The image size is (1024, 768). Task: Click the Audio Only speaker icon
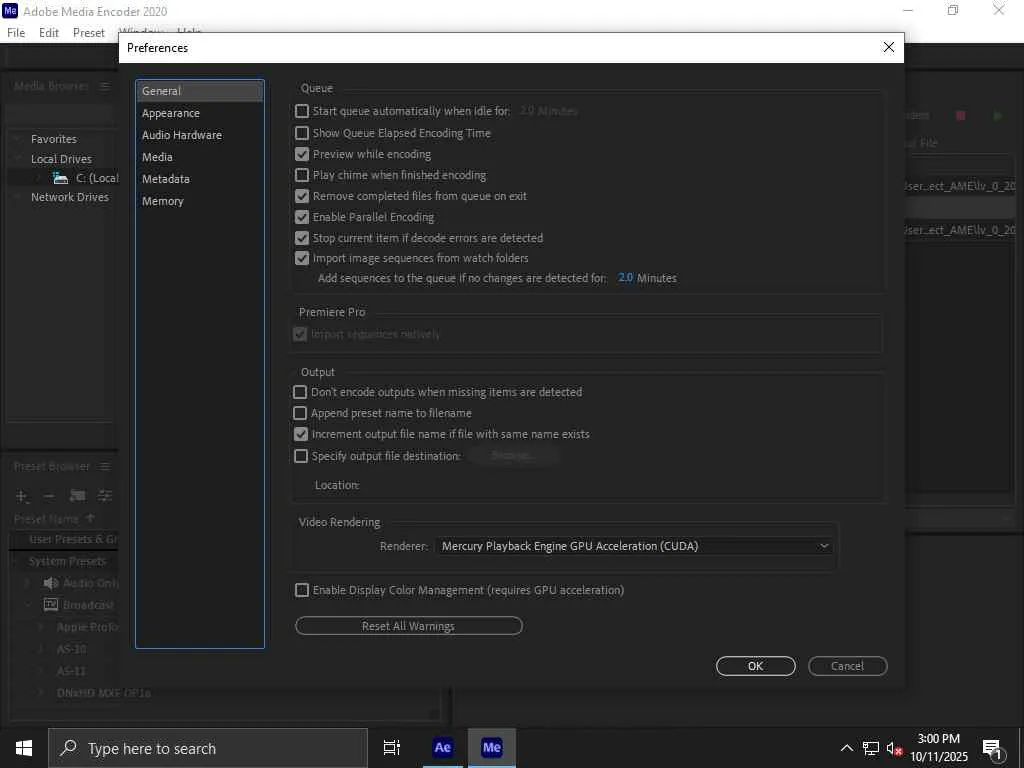[x=50, y=583]
